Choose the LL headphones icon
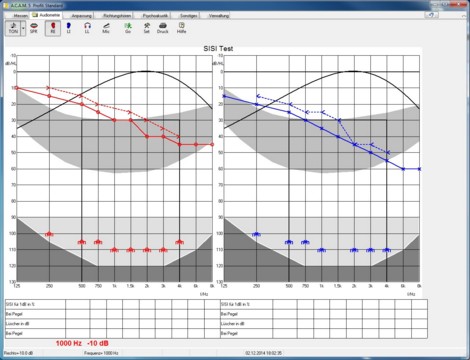 [x=87, y=28]
